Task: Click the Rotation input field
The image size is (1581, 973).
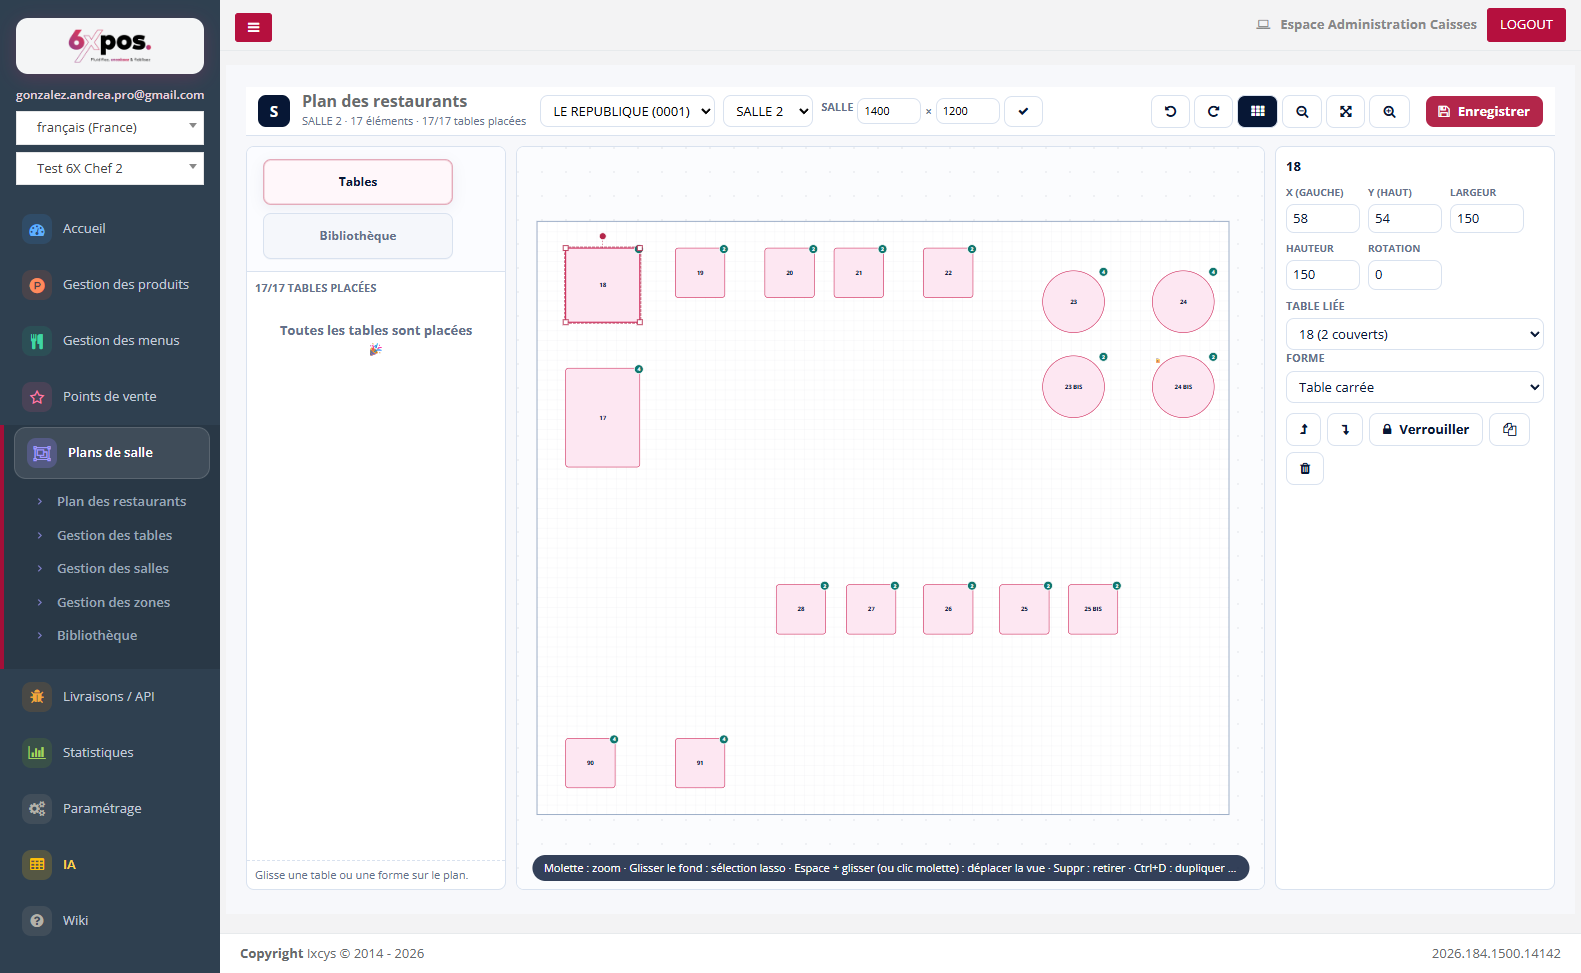Action: click(x=1404, y=275)
